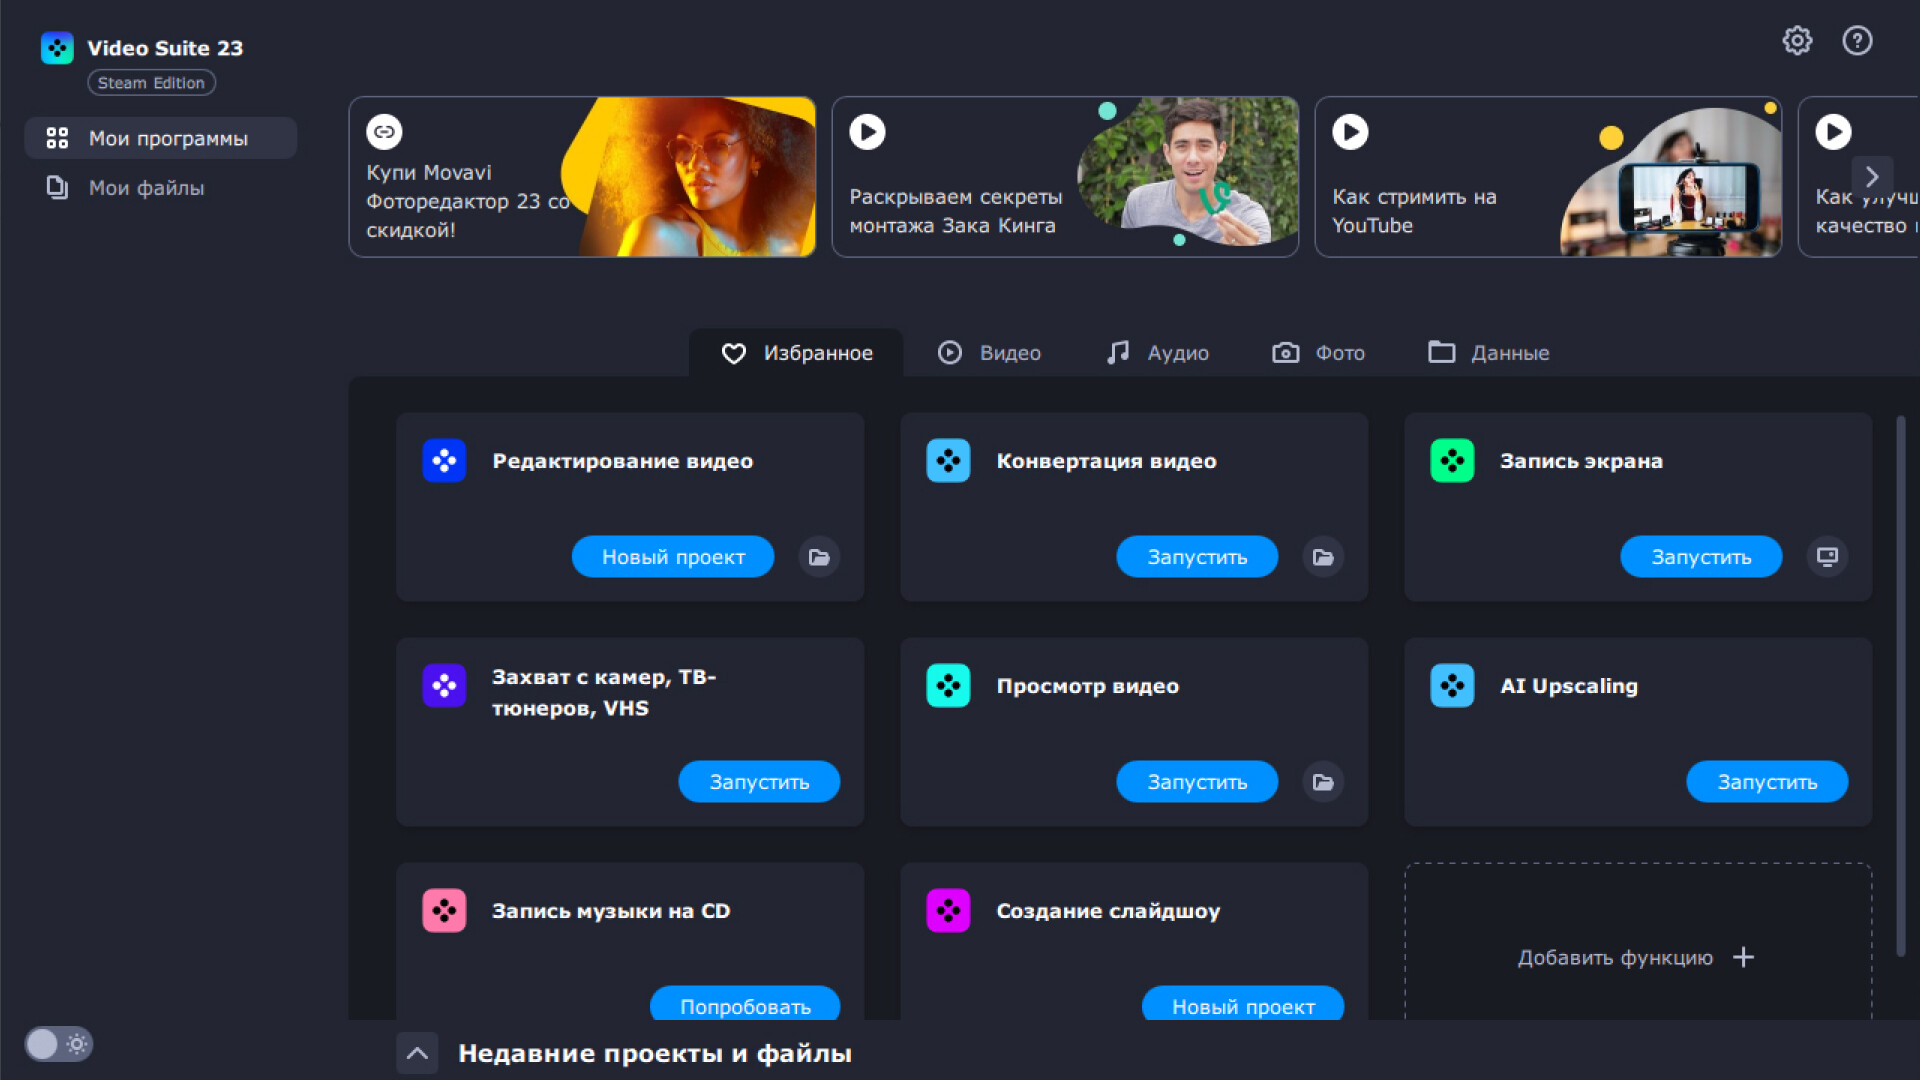Click folder icon in Просмотр видео card
The height and width of the screenshot is (1080, 1920).
[1323, 782]
